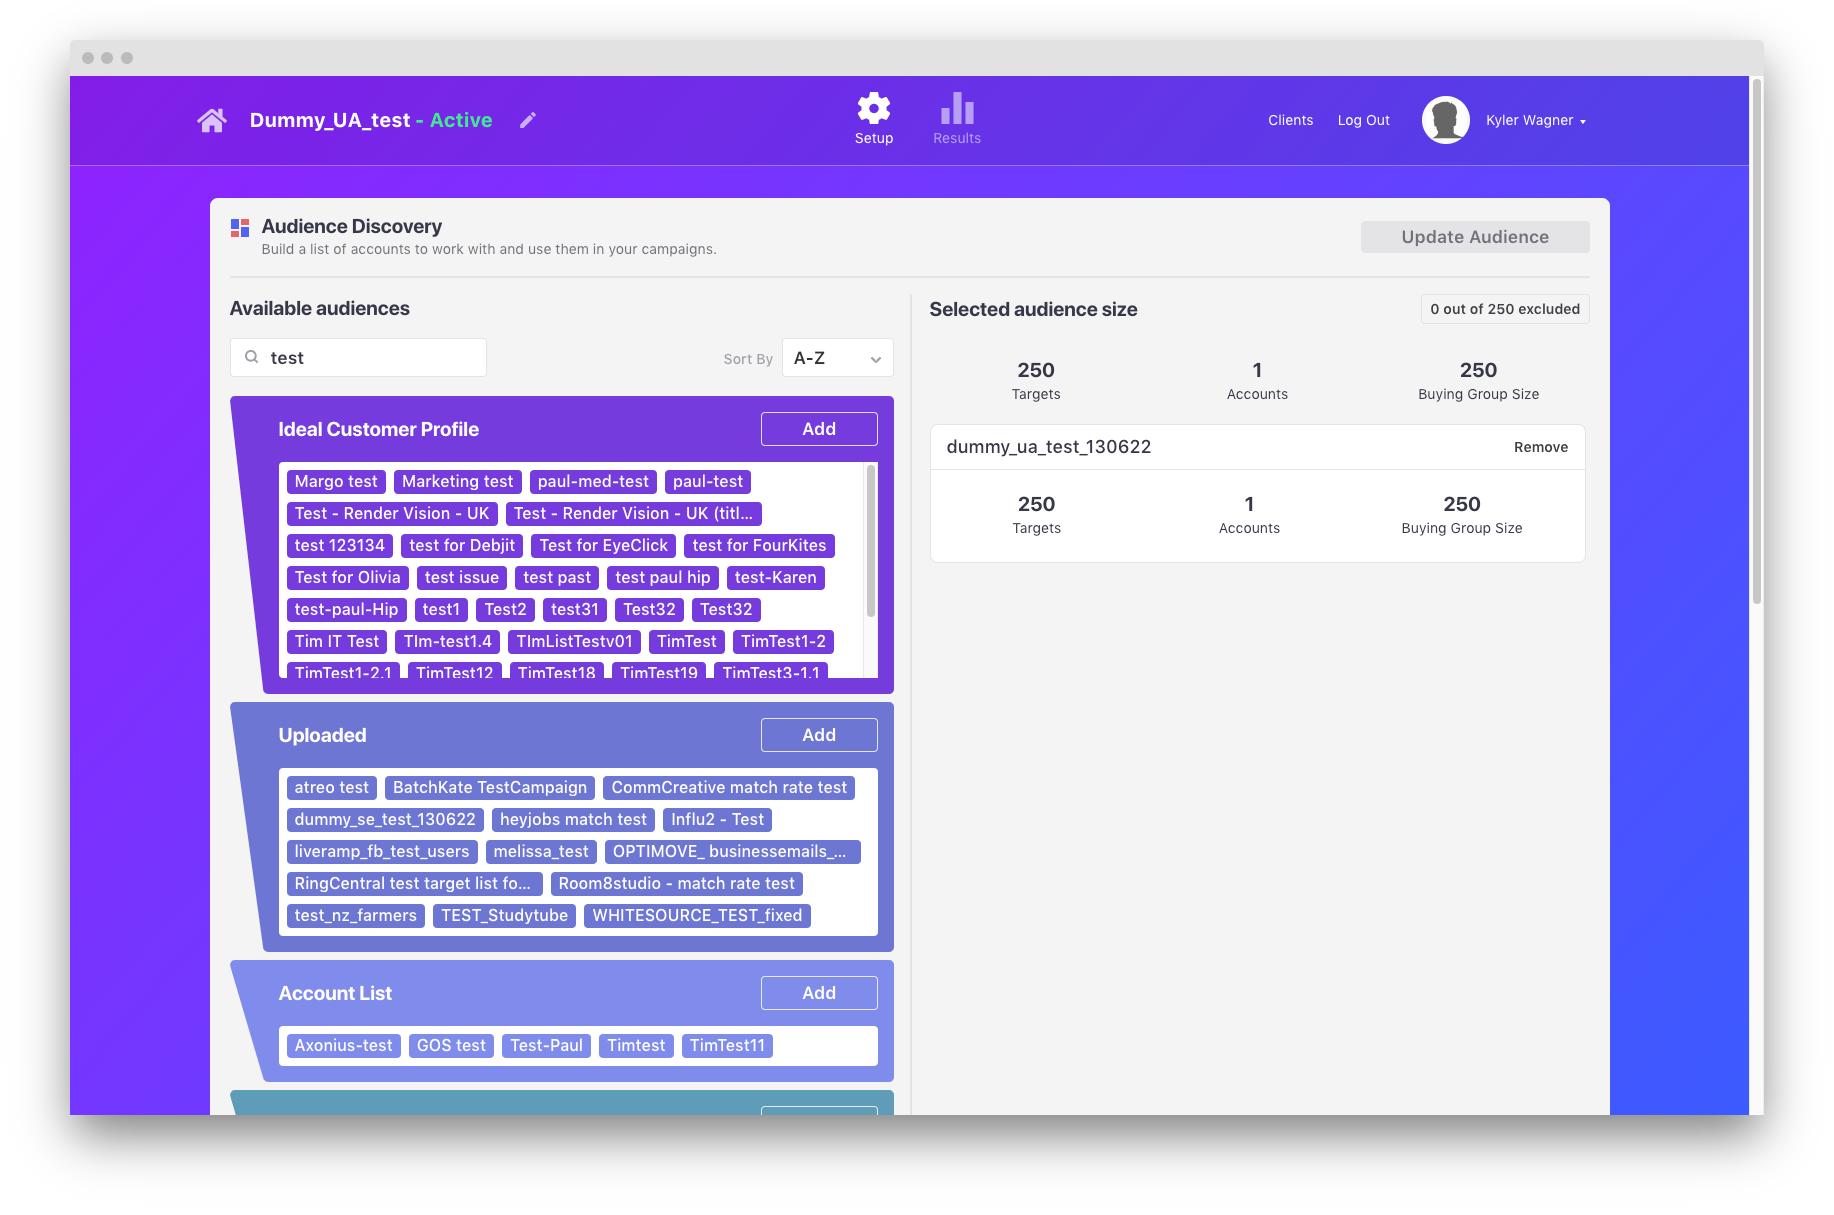
Task: Click the search magnifier icon
Action: tap(252, 357)
